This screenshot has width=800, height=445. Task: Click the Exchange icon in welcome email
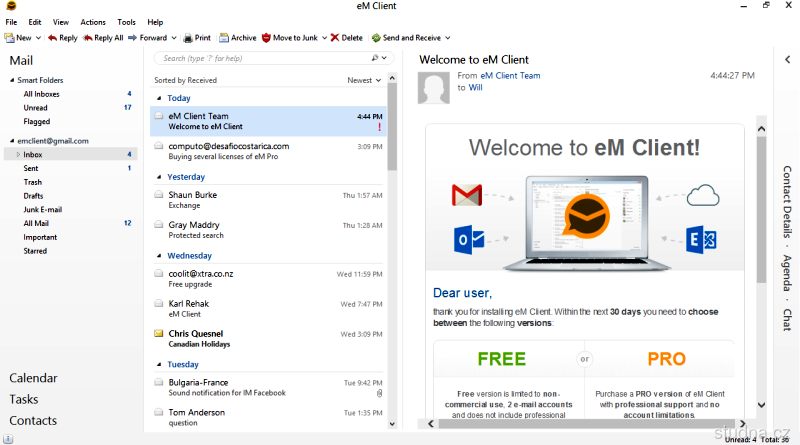701,239
